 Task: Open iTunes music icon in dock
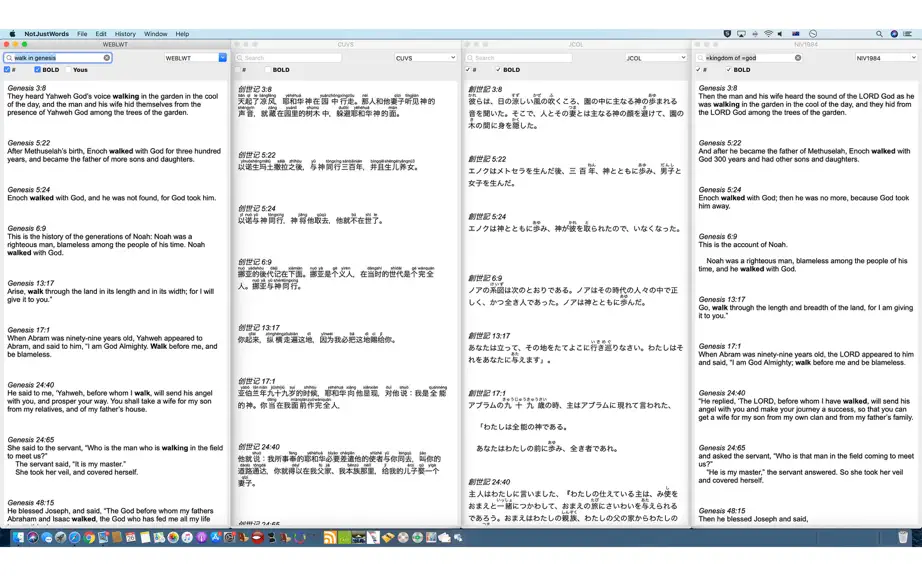click(187, 537)
